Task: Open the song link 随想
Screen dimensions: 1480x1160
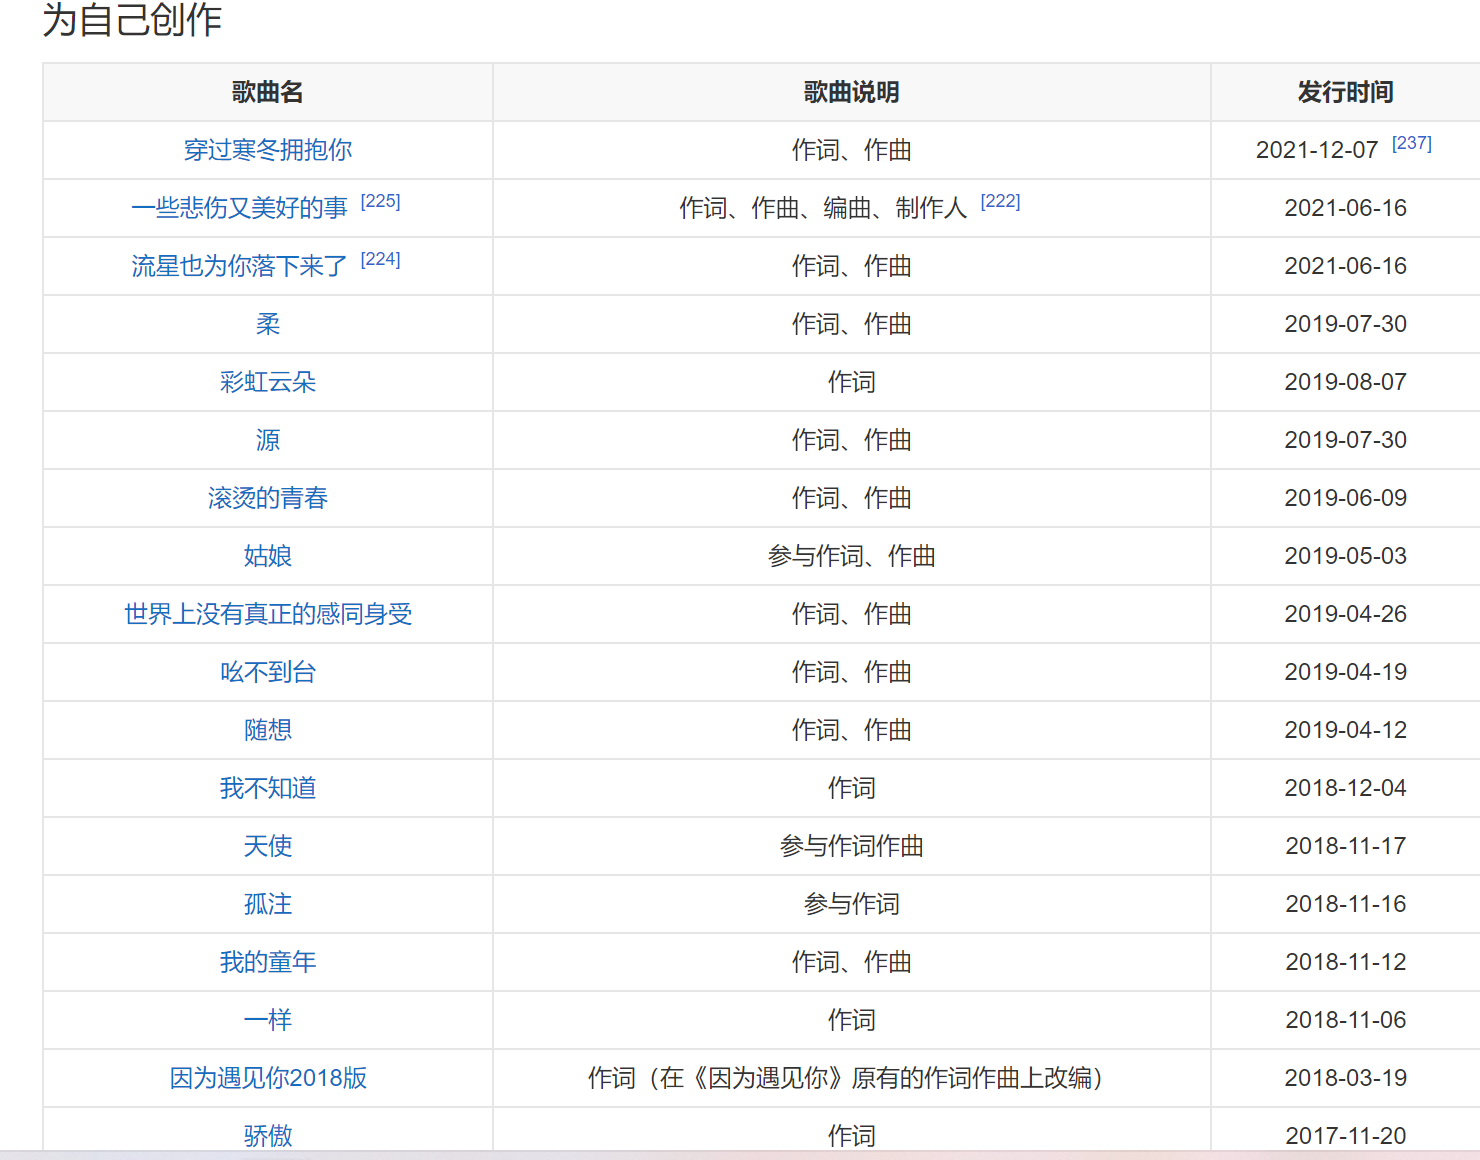Action: (x=266, y=730)
